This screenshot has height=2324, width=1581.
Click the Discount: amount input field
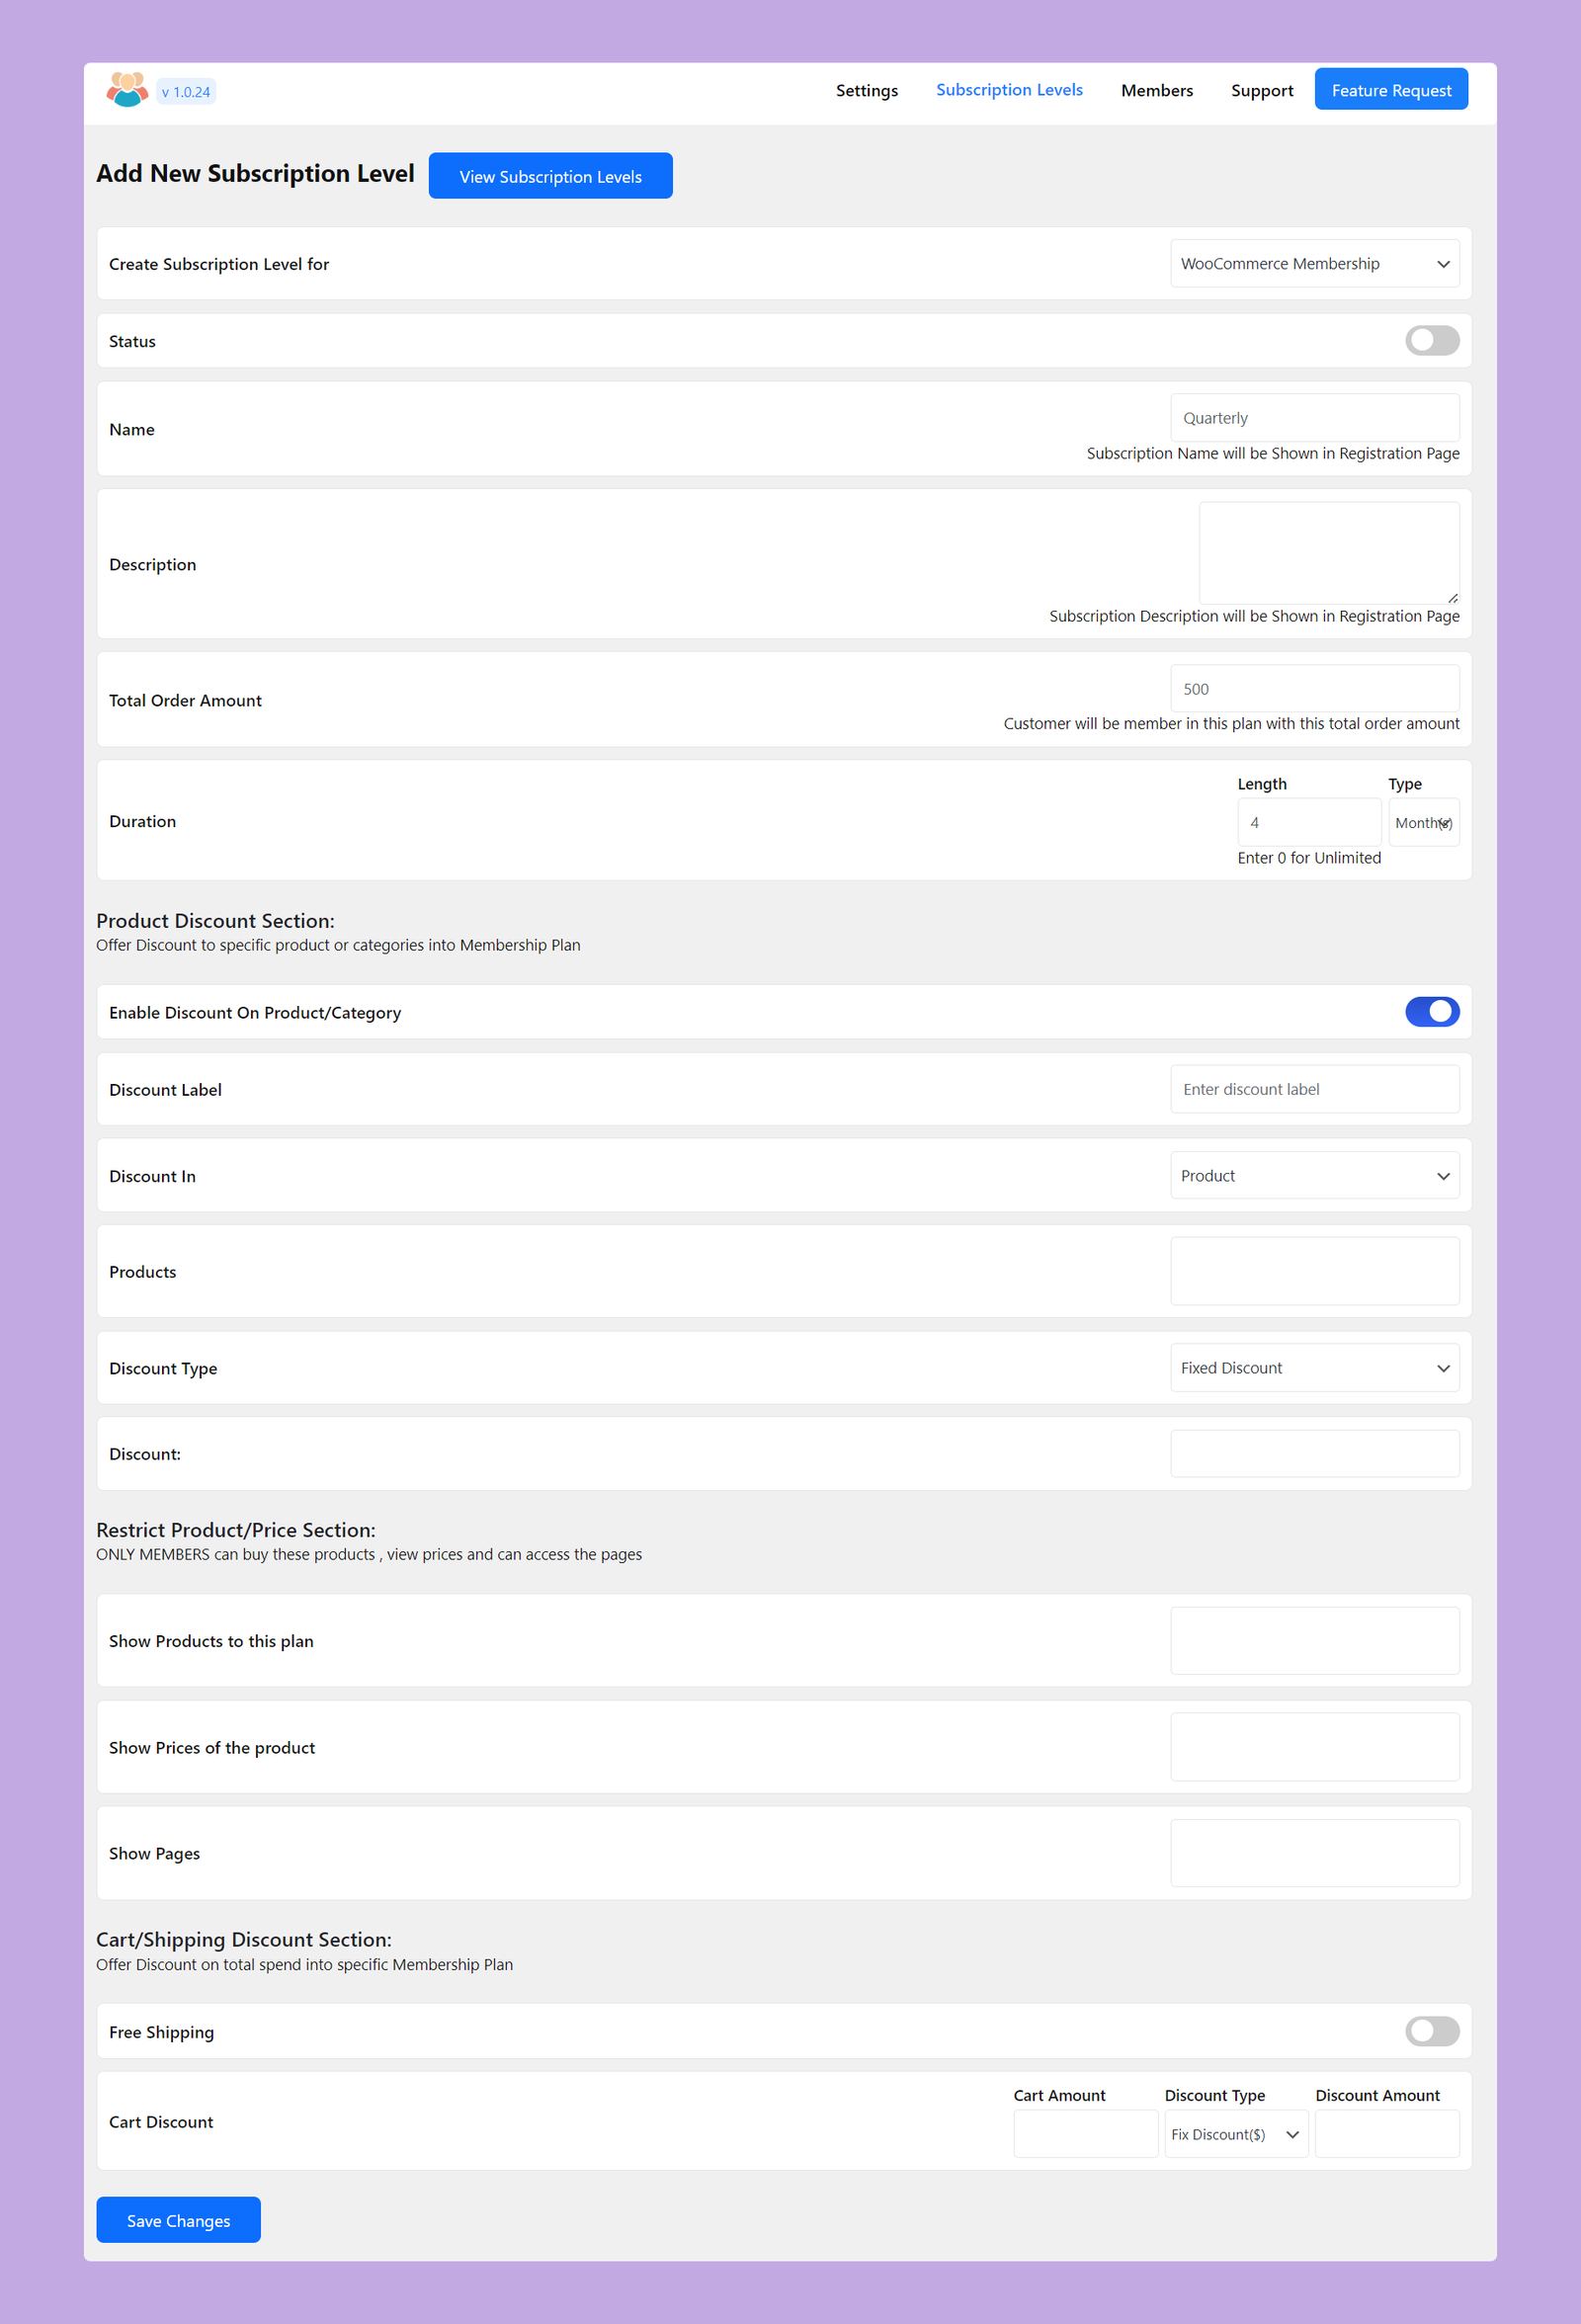1315,1454
